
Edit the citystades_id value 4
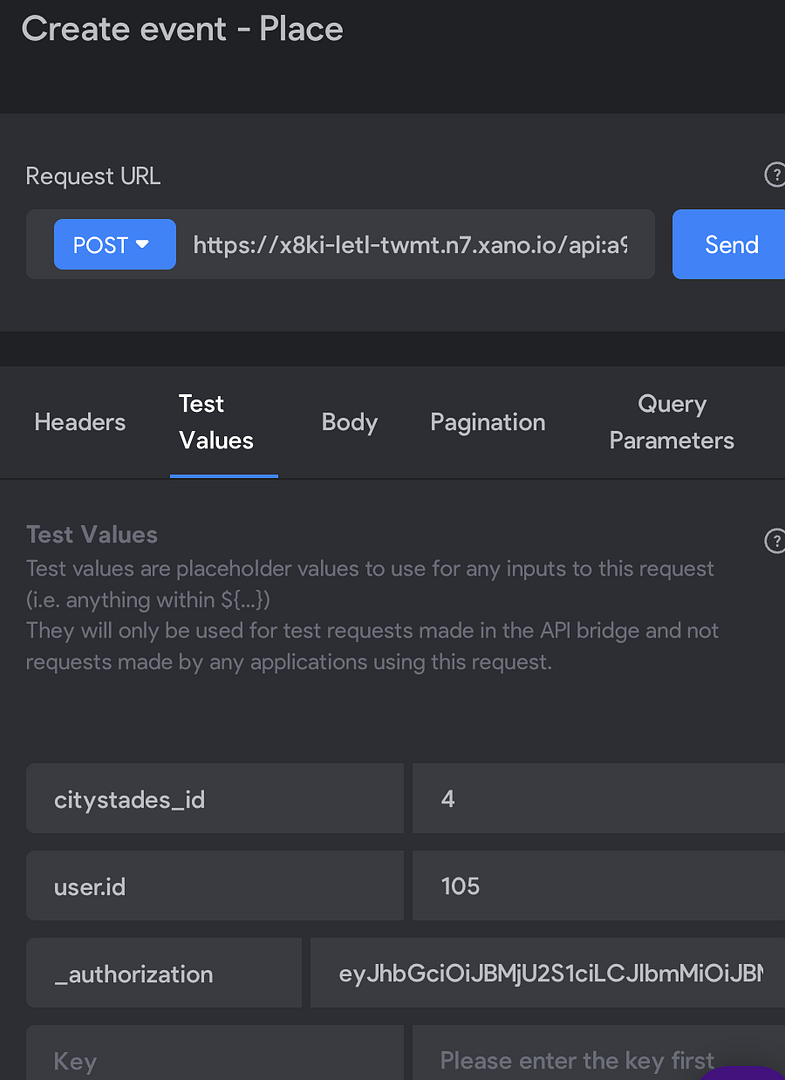[598, 798]
